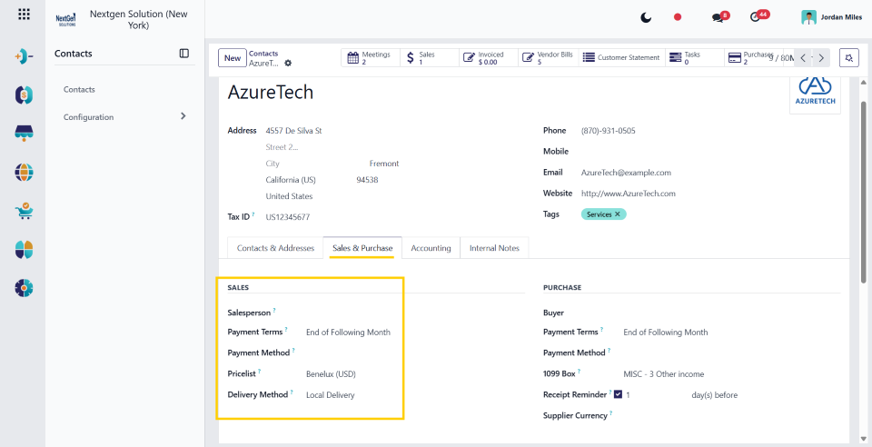The width and height of the screenshot is (872, 447).
Task: Open Customer Statement smart button
Action: 621,58
